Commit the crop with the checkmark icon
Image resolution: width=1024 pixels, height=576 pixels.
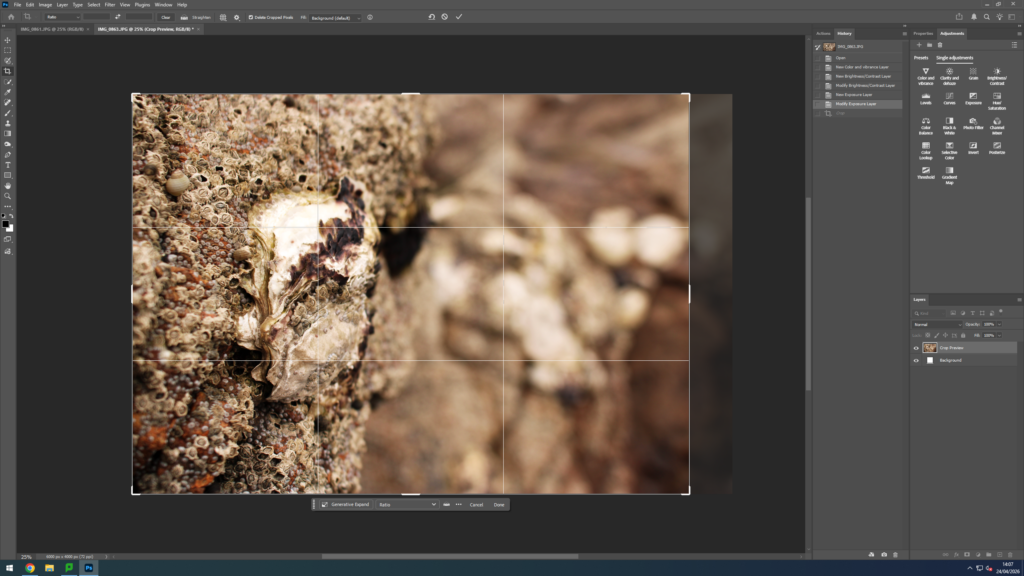(459, 17)
